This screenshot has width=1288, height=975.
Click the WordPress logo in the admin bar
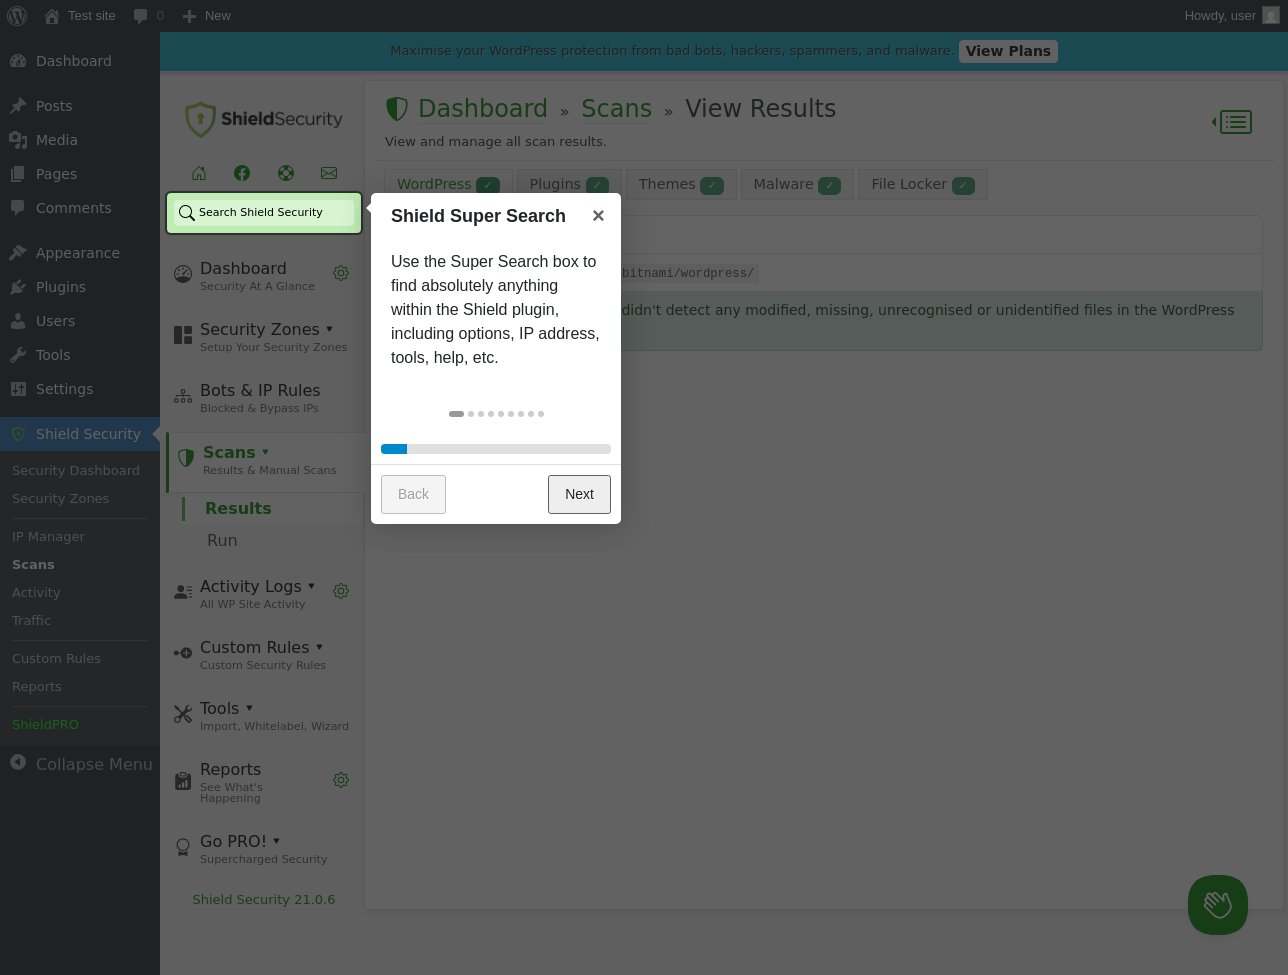pyautogui.click(x=18, y=16)
